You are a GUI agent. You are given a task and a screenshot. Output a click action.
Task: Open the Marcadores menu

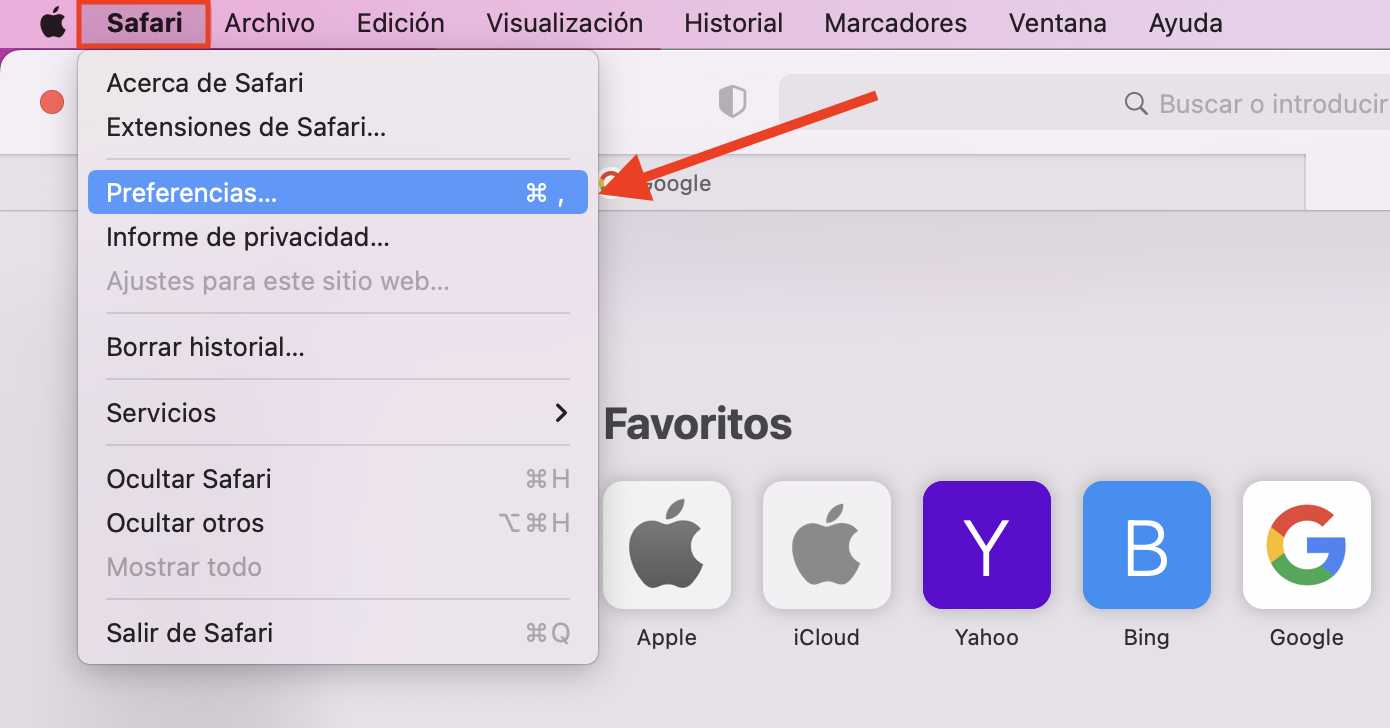(896, 23)
